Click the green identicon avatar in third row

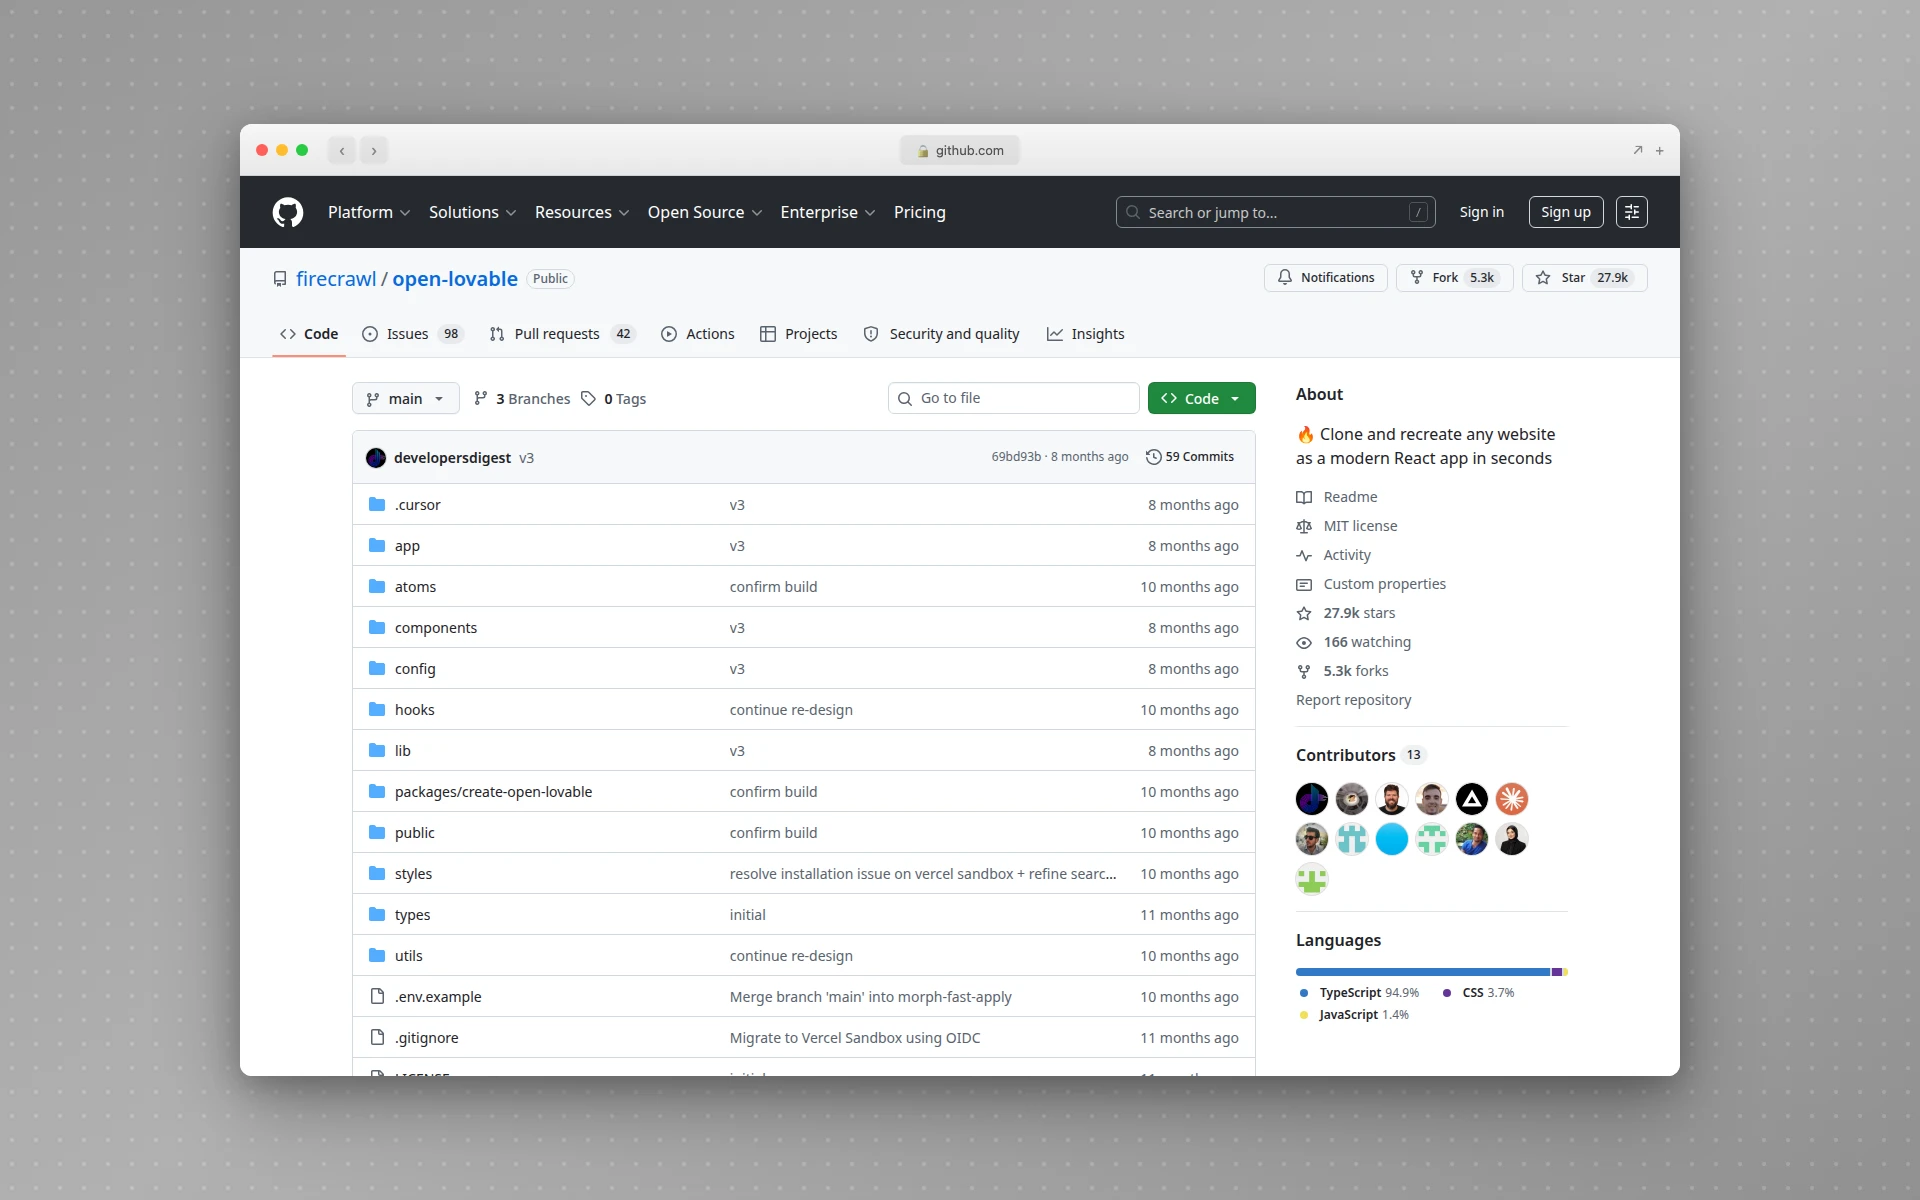1312,879
